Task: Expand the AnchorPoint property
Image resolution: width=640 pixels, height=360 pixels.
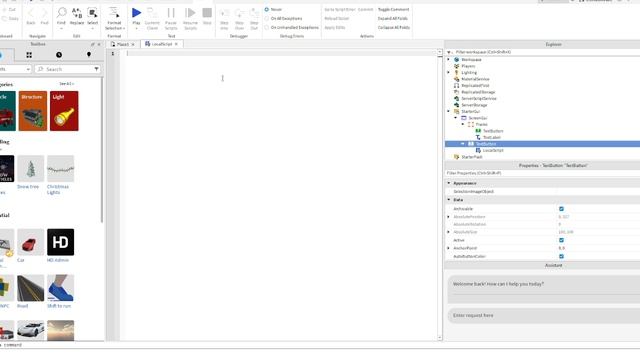Action: tap(449, 248)
